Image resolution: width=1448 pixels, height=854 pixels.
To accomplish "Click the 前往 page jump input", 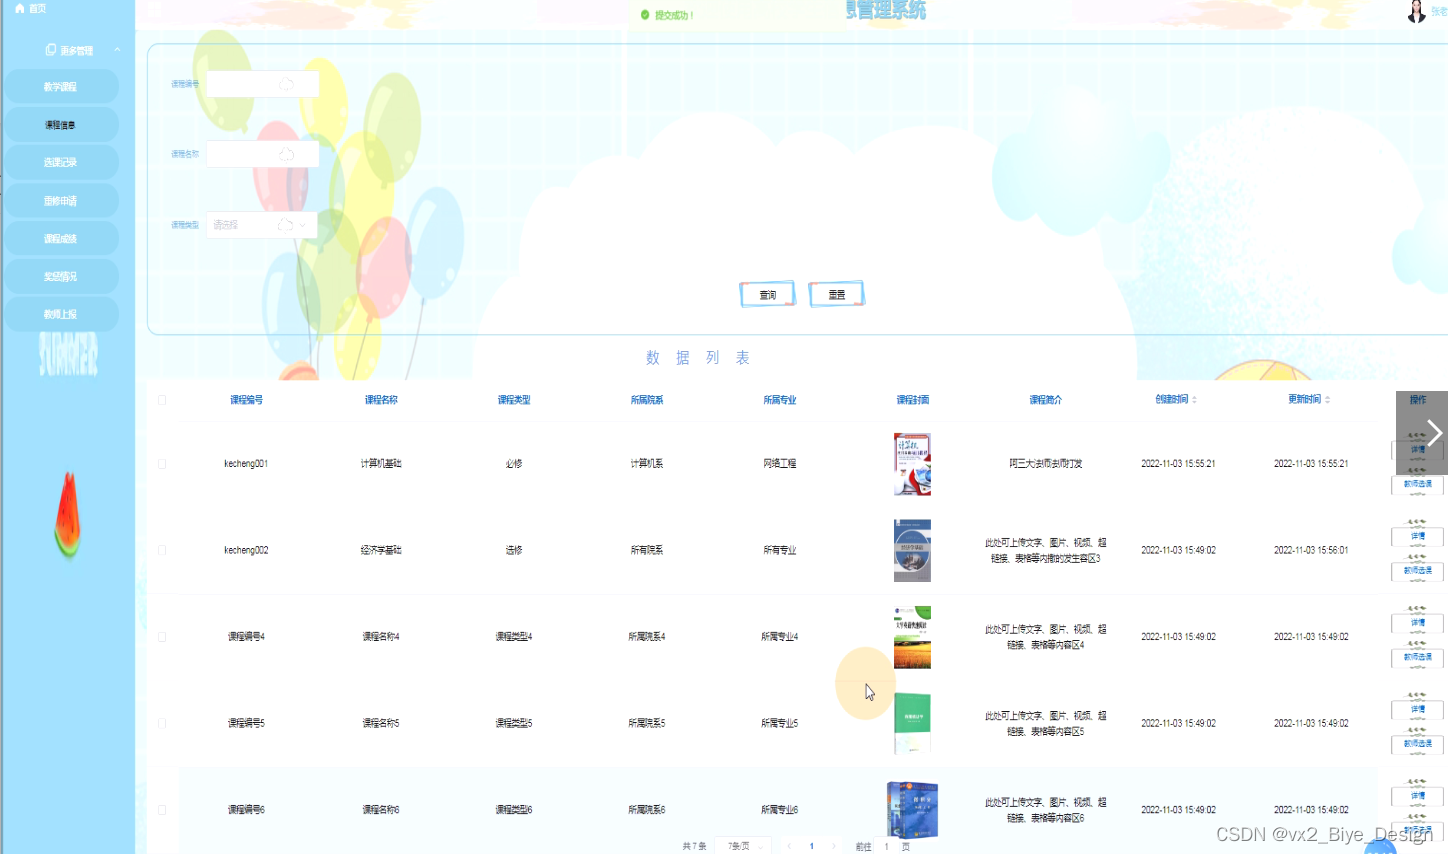I will tap(886, 846).
